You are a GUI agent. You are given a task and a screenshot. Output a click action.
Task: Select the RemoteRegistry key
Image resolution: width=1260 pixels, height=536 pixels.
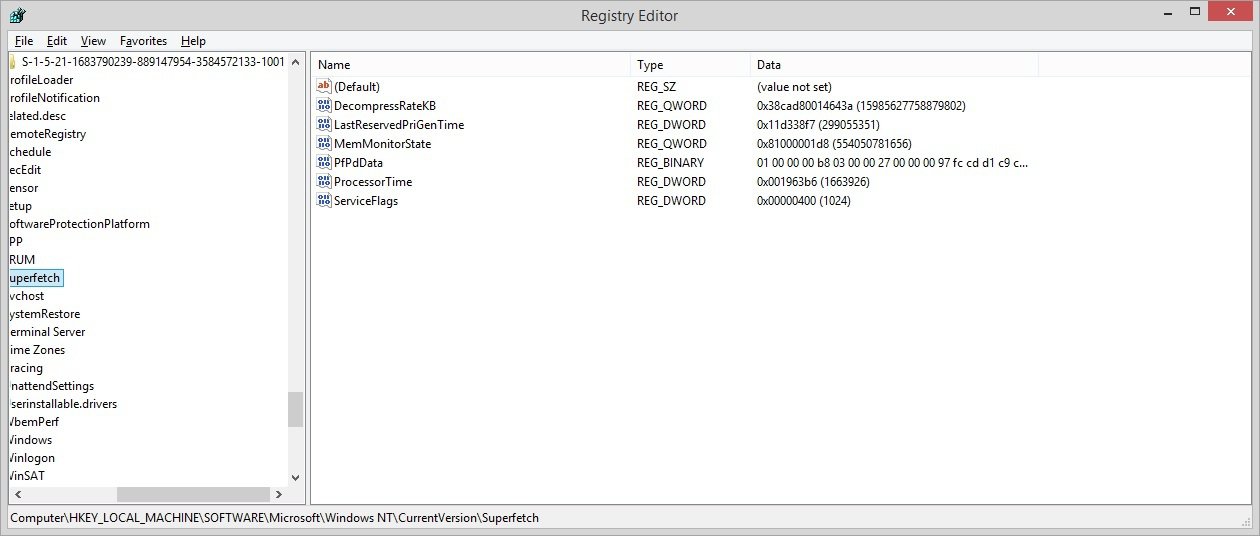(47, 134)
